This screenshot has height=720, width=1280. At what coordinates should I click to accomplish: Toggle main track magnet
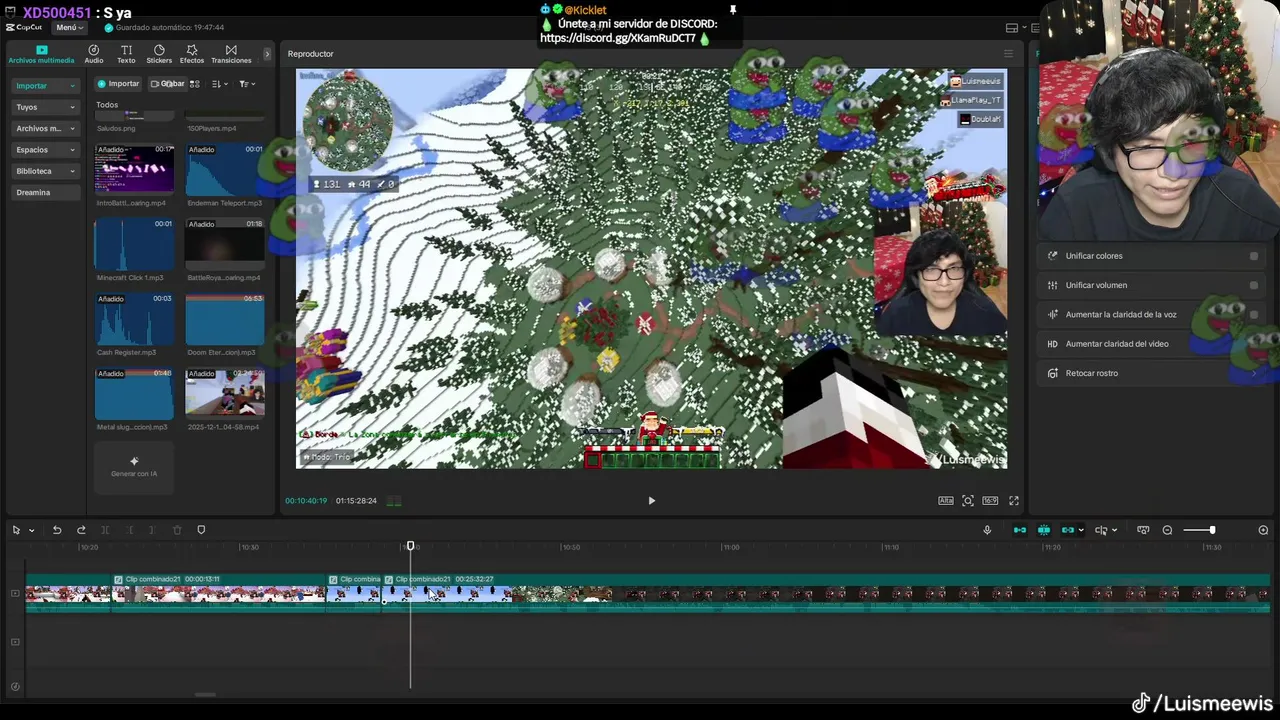[x=1020, y=530]
